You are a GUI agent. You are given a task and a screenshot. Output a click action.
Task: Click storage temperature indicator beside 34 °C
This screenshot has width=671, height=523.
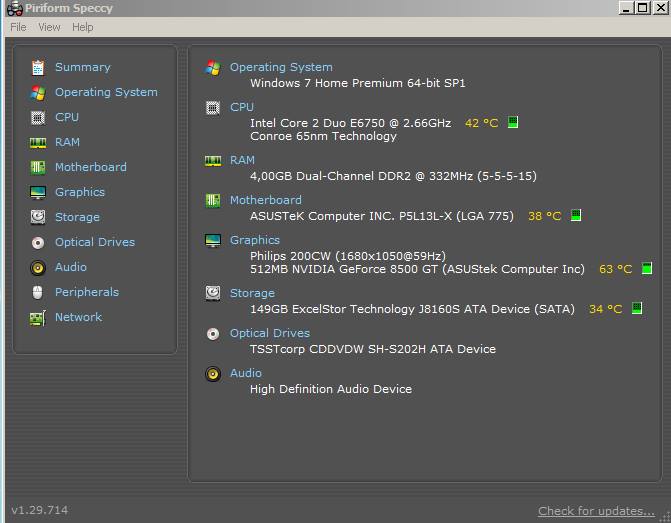click(637, 308)
